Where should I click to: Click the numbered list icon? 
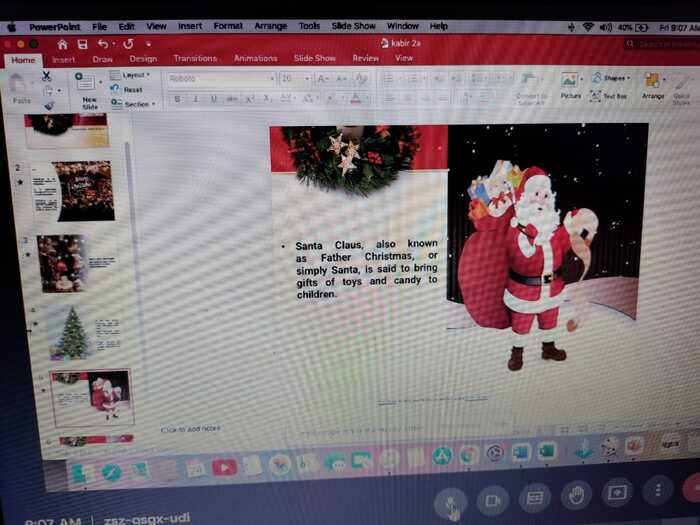click(412, 79)
